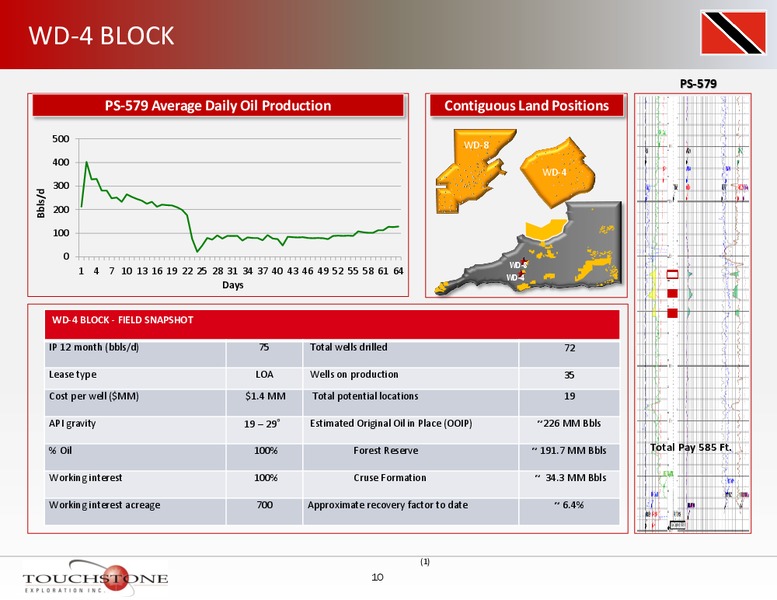The image size is (777, 600).
Task: Click the empty red perforation marker on well log
Action: [x=672, y=274]
